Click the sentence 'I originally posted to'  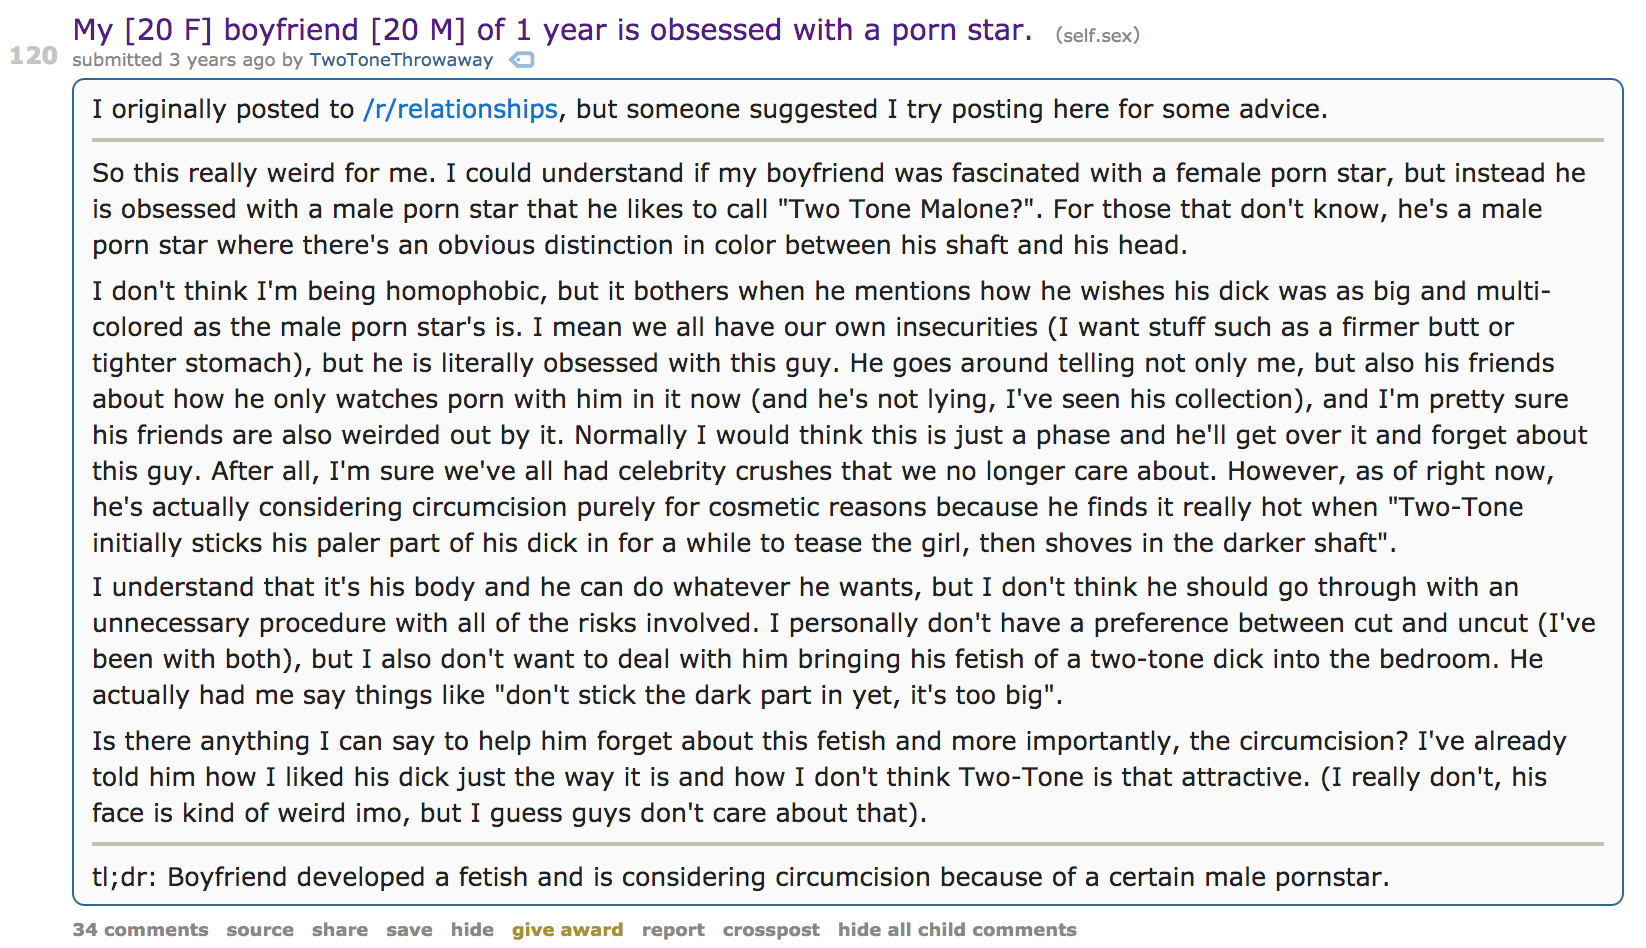pos(223,109)
